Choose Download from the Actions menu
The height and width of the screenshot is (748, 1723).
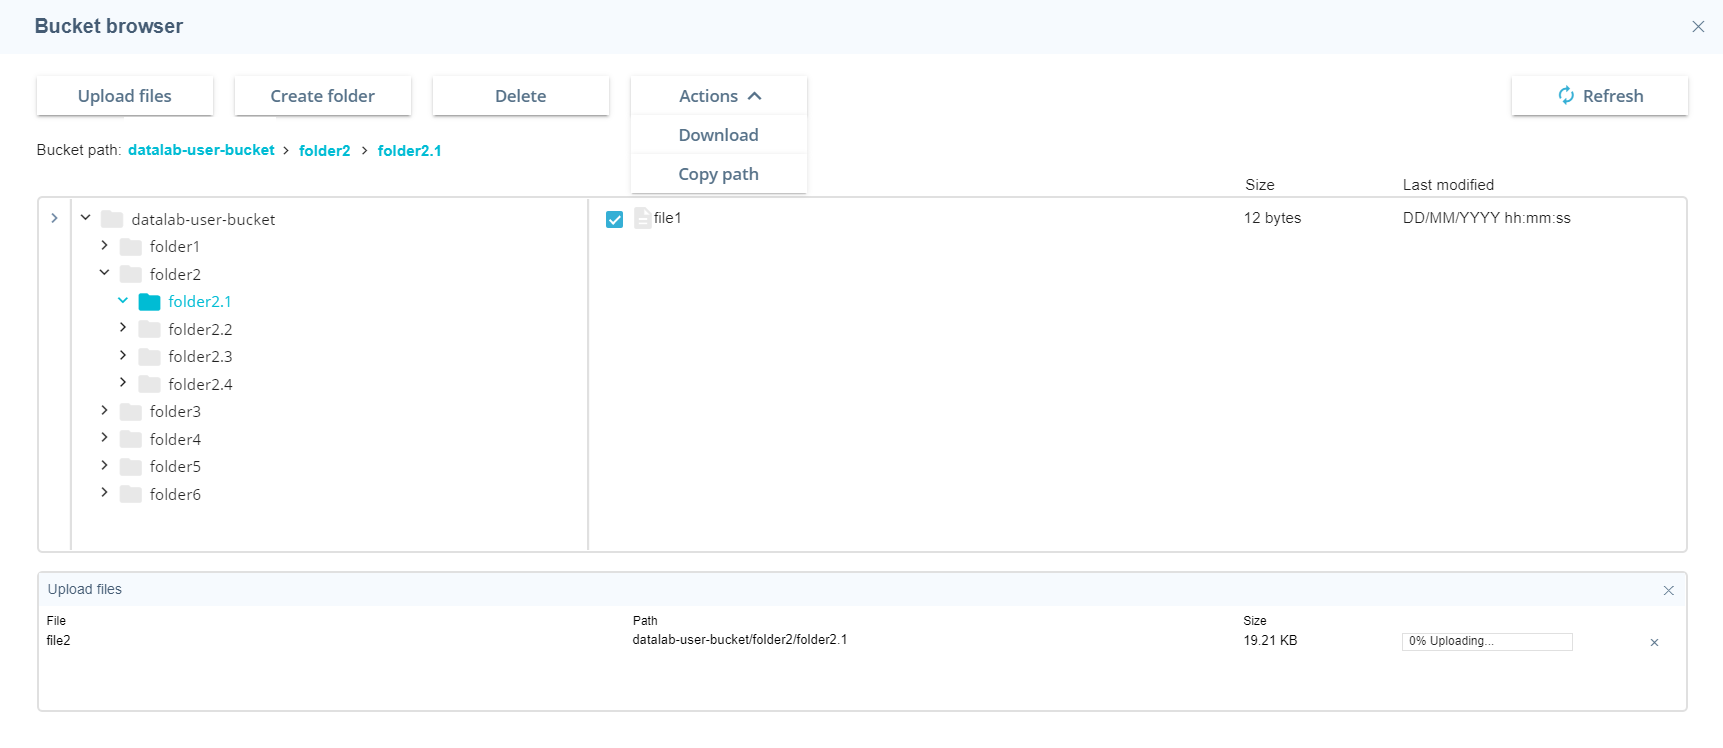[719, 135]
